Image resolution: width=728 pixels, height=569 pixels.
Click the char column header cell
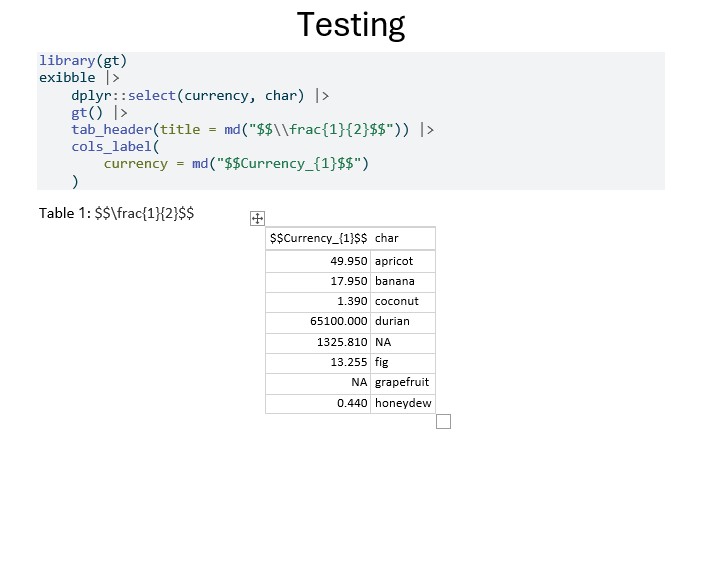[403, 238]
